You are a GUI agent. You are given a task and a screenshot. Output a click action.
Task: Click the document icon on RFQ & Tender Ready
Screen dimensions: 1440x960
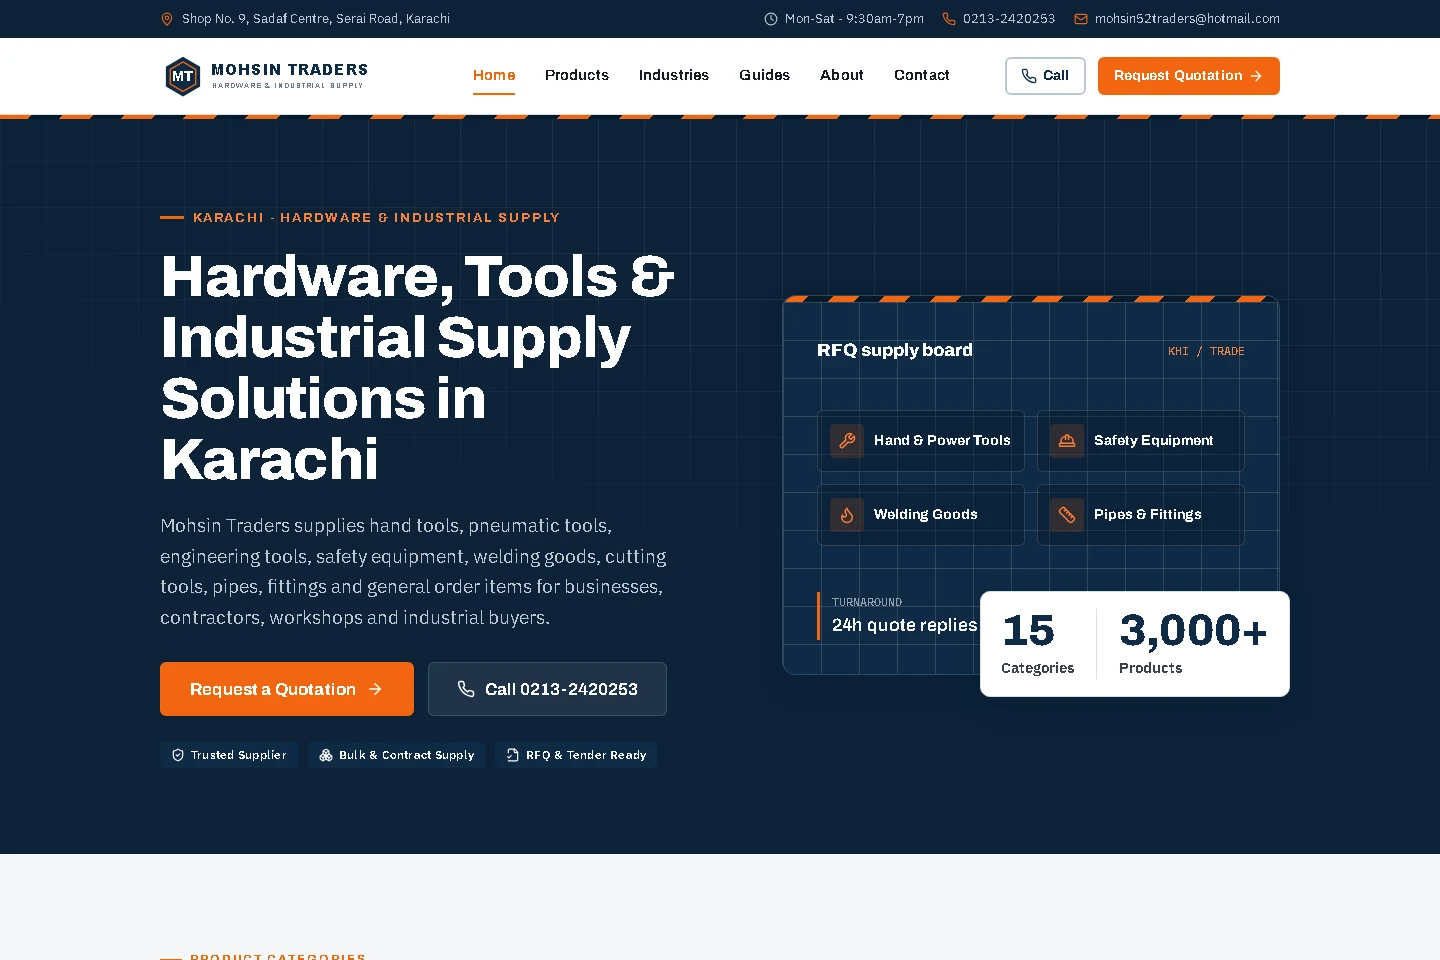(x=513, y=755)
